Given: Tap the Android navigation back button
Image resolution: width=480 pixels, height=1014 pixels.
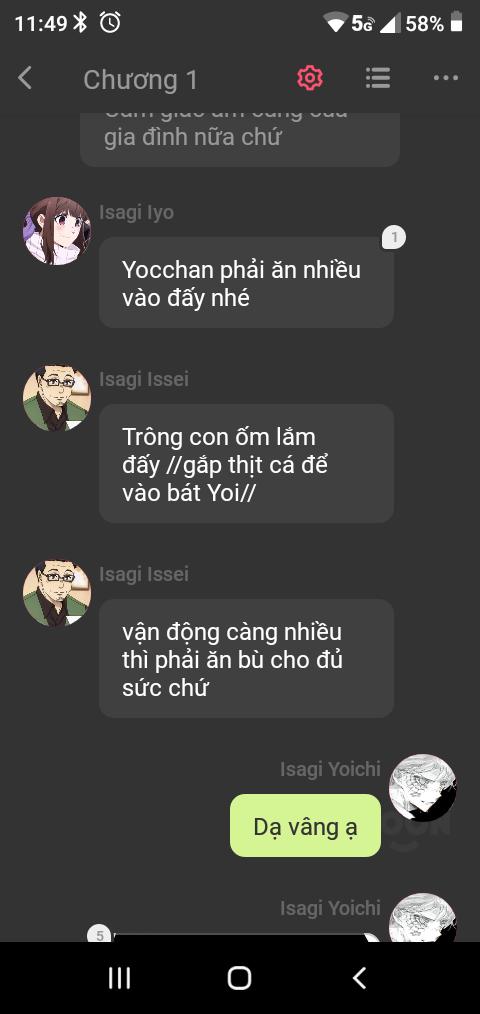Looking at the screenshot, I should click(x=360, y=978).
